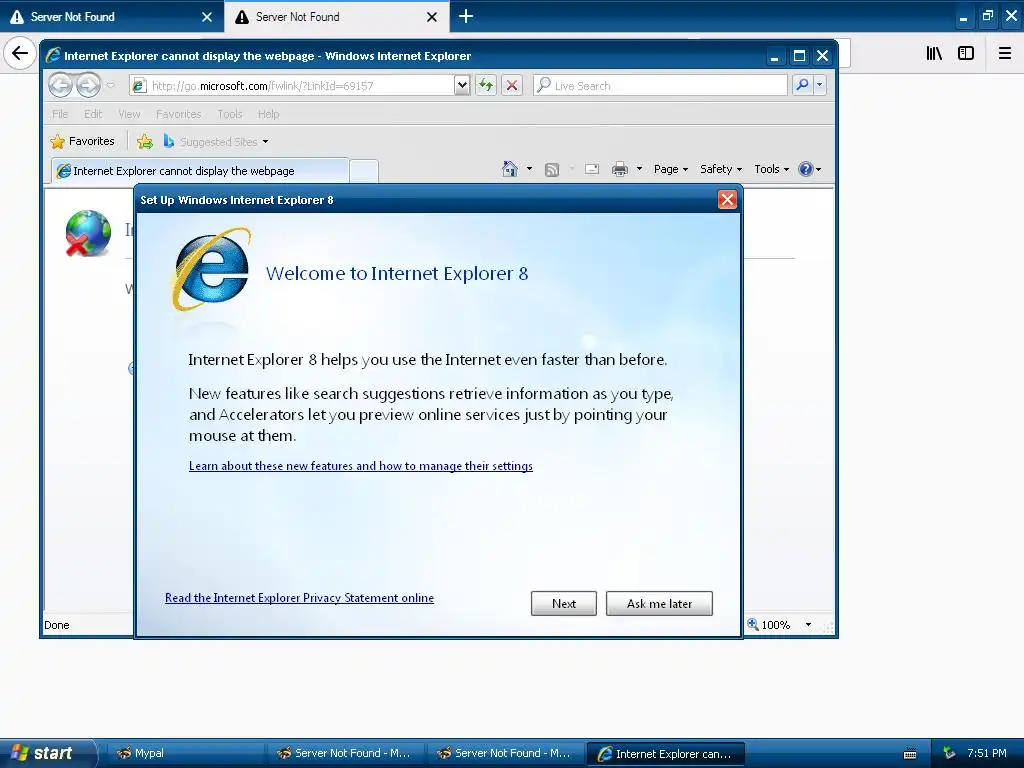This screenshot has width=1024, height=768.
Task: Open the IE recent pages dropdown arrow
Action: click(110, 85)
